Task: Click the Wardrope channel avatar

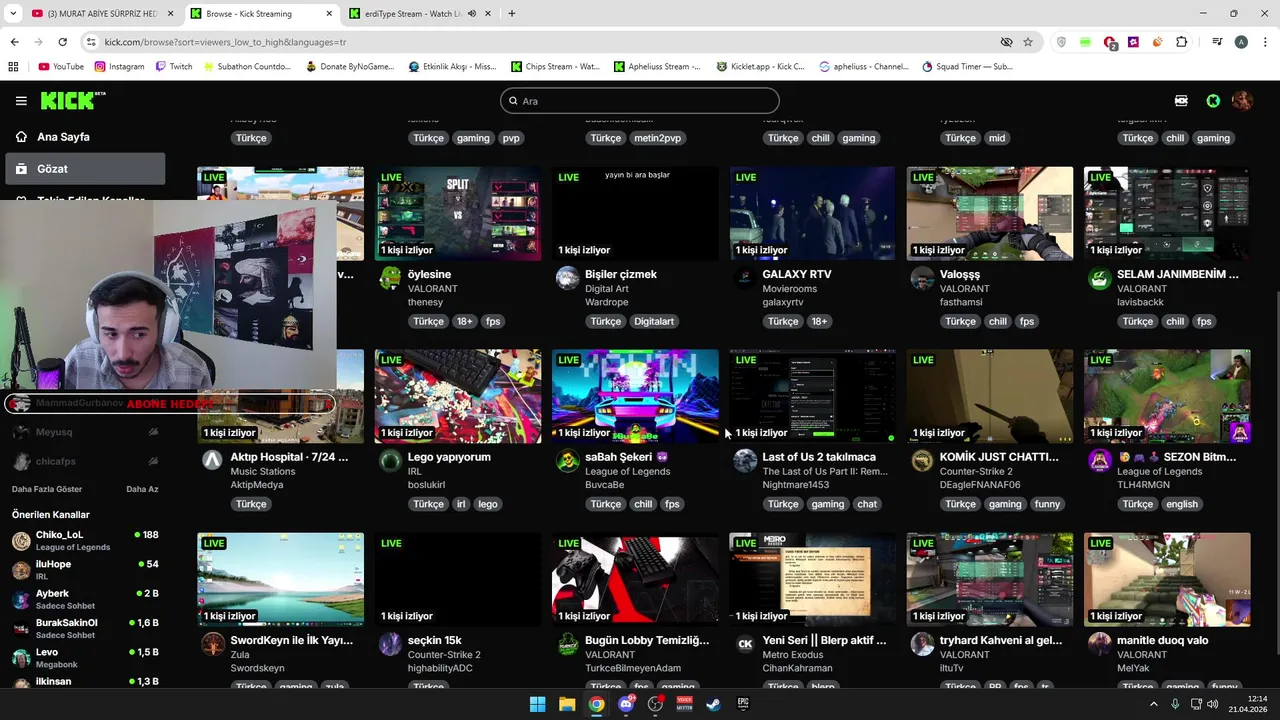Action: click(567, 279)
